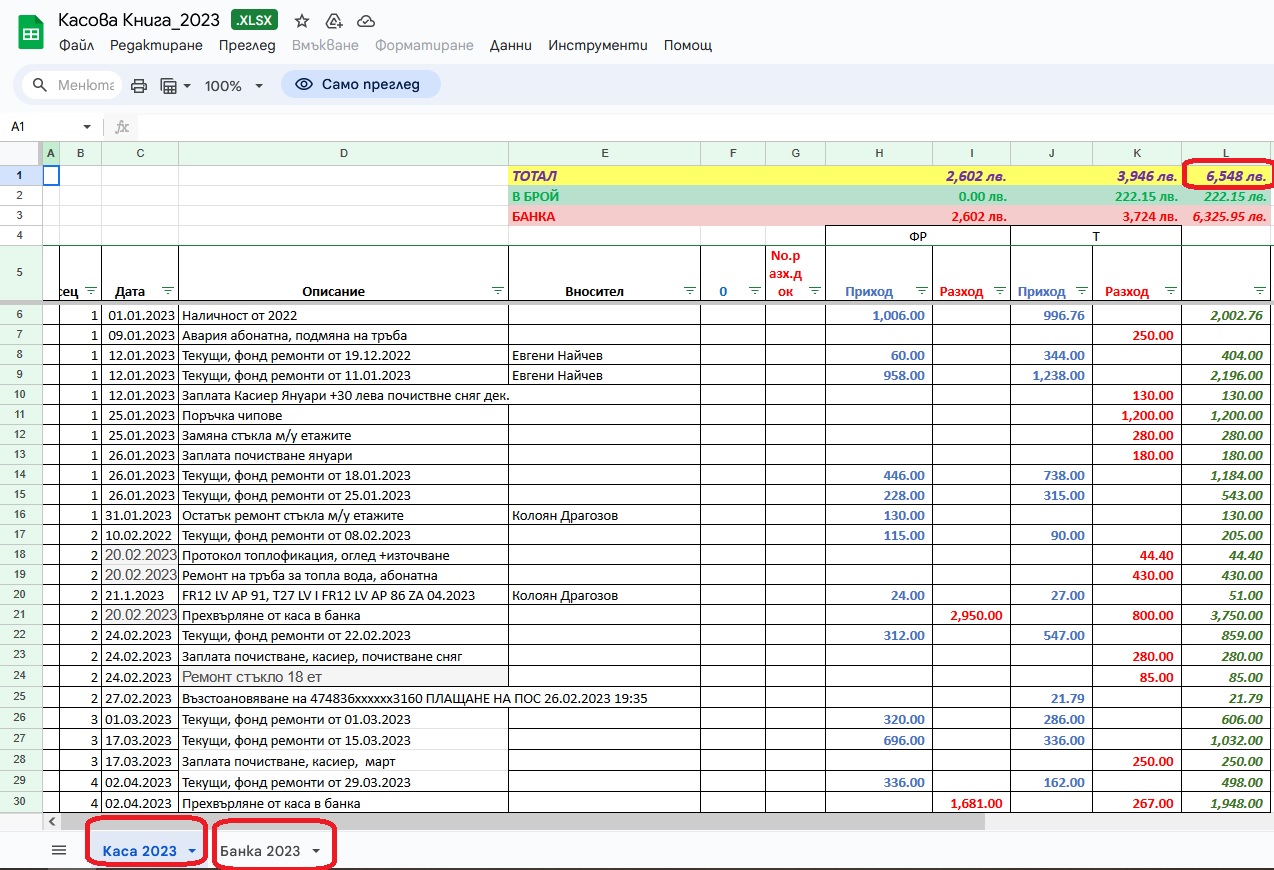This screenshot has height=870, width=1274.
Task: Click Колоян Драгозов in row 16
Action: click(x=604, y=515)
